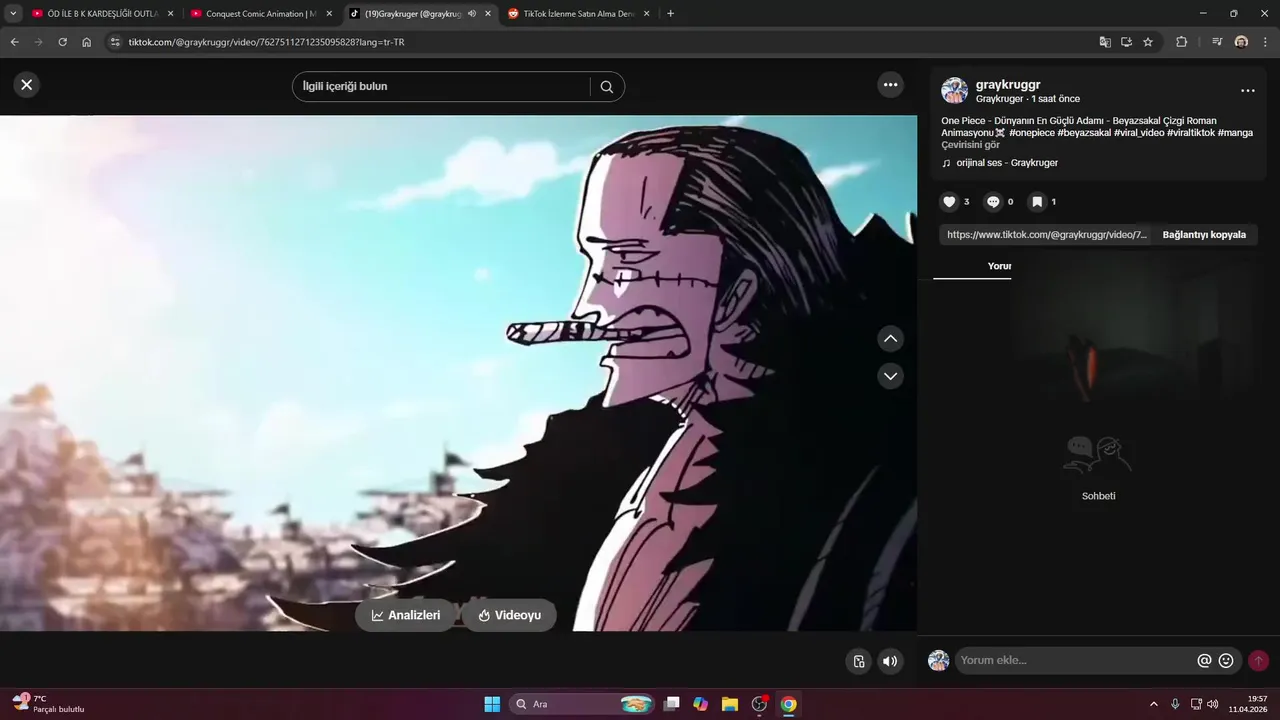Image resolution: width=1280 pixels, height=720 pixels.
Task: View site information icon in address bar
Action: tap(115, 42)
